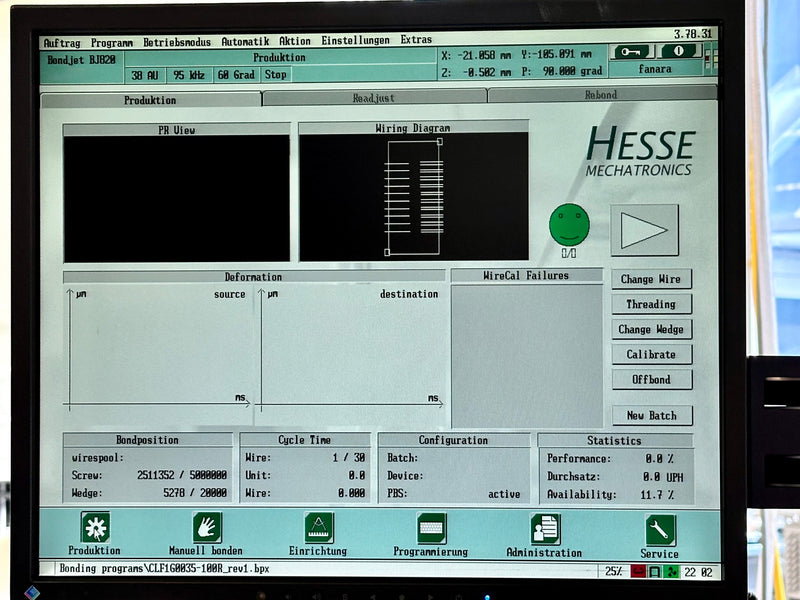Switch to the Readjust tab

[374, 97]
